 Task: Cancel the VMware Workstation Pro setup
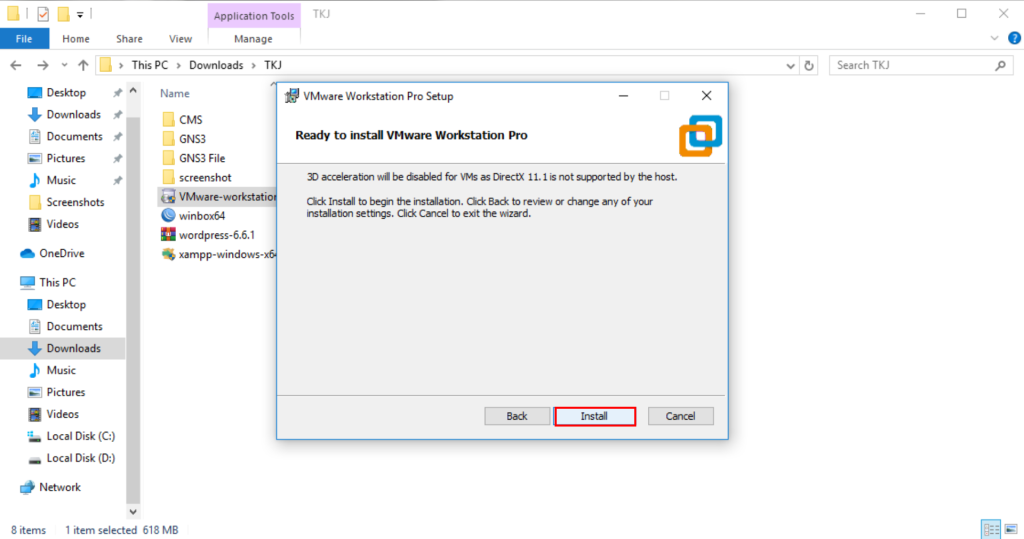pos(680,416)
